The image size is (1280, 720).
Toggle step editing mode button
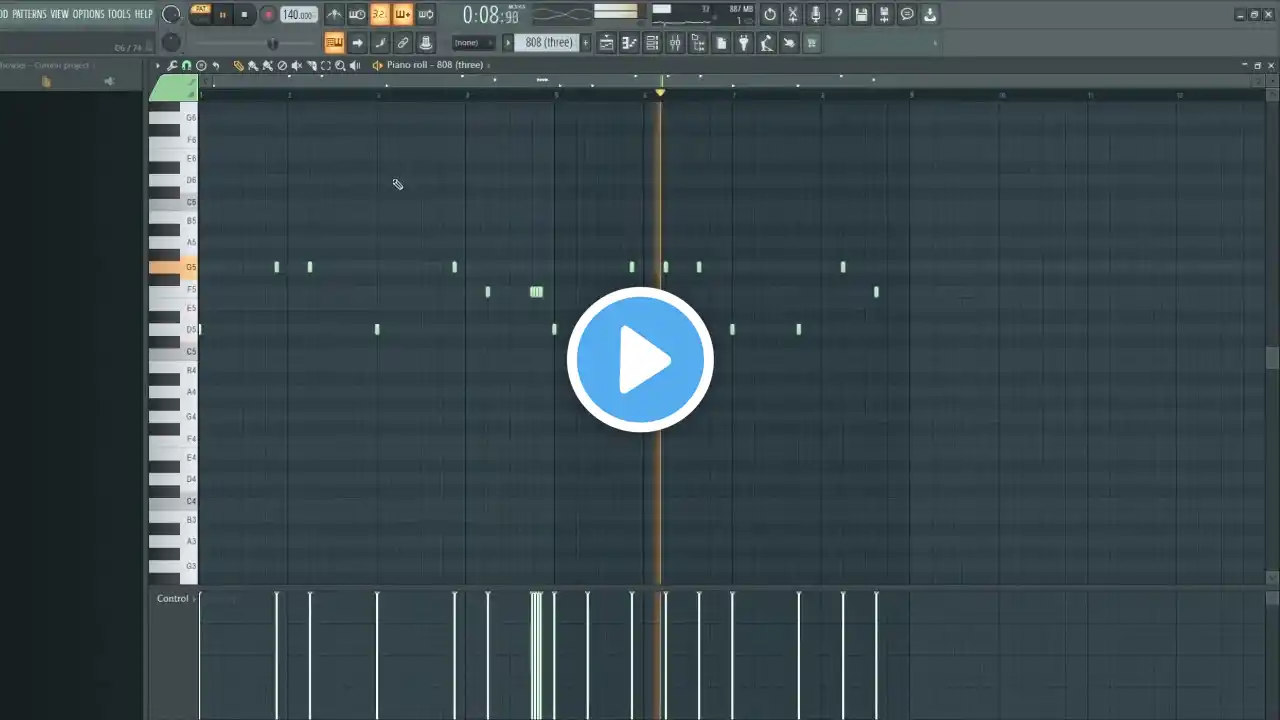[380, 43]
